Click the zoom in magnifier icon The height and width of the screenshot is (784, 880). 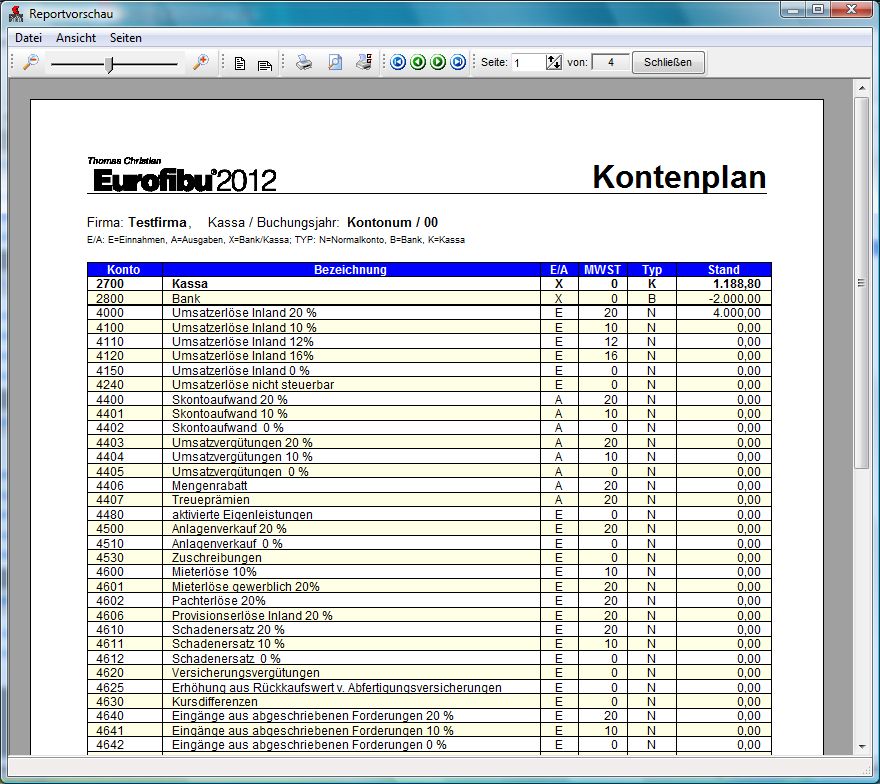(x=200, y=62)
